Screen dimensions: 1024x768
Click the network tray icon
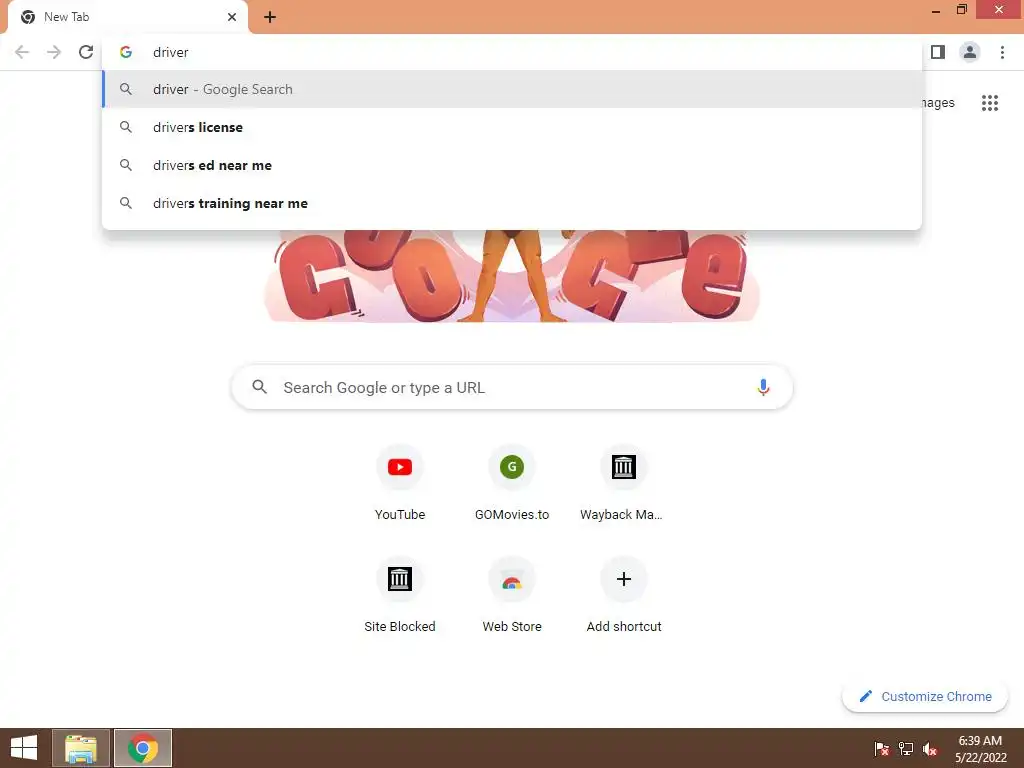pos(906,749)
